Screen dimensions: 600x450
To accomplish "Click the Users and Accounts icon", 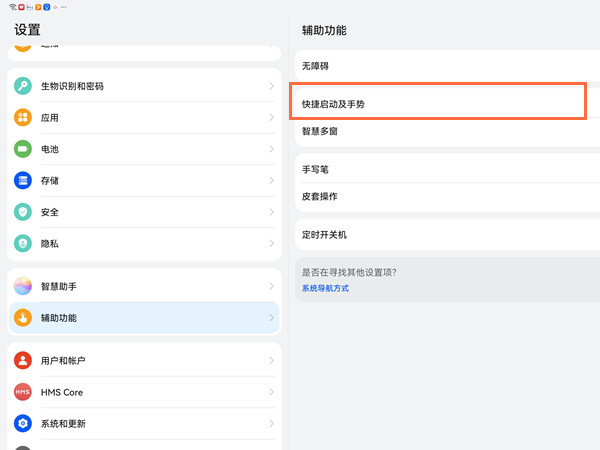I will 23,361.
